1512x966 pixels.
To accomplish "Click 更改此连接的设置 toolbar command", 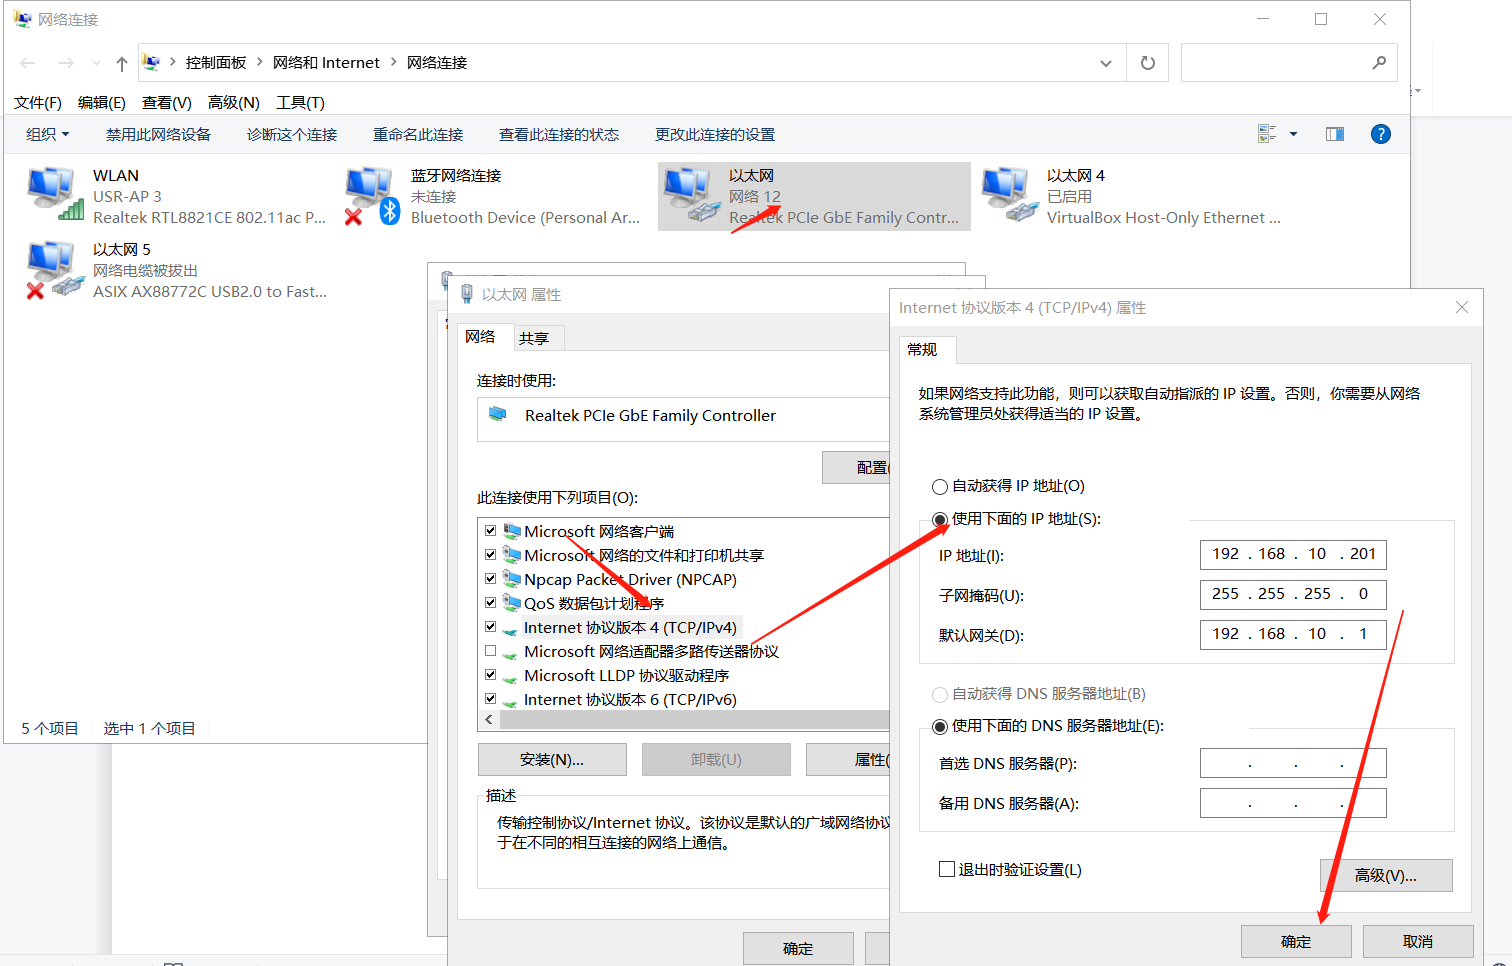I will [x=715, y=134].
